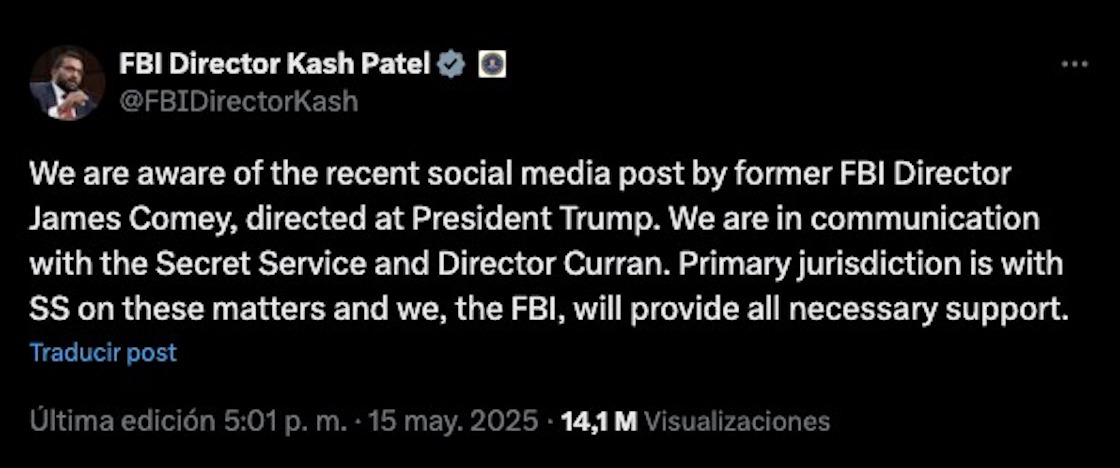1120x468 pixels.
Task: Open the three-dot more options menu
Action: tap(1073, 65)
